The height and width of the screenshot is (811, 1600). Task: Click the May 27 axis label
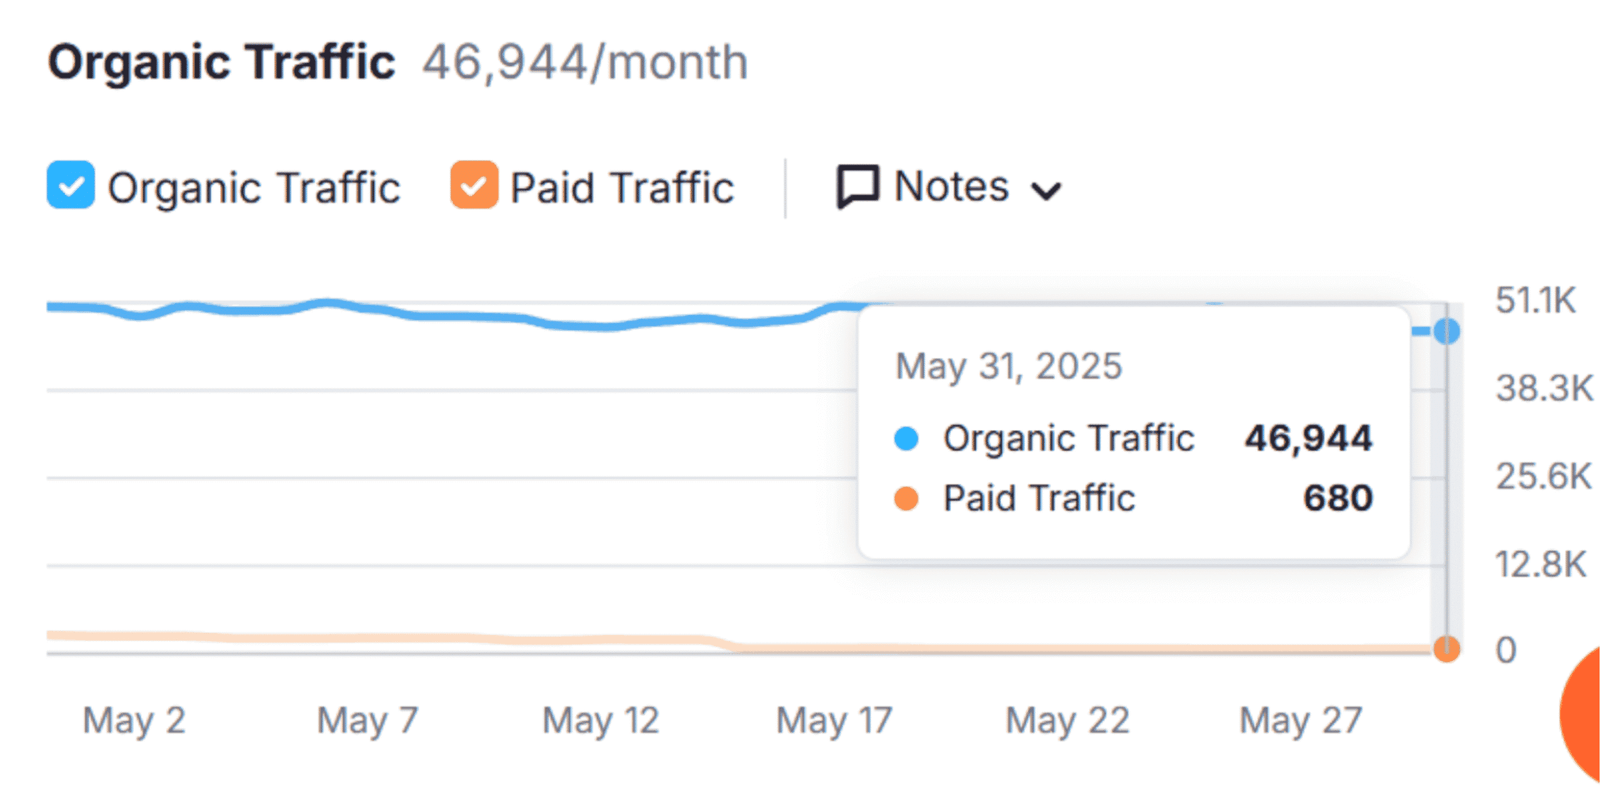1300,720
